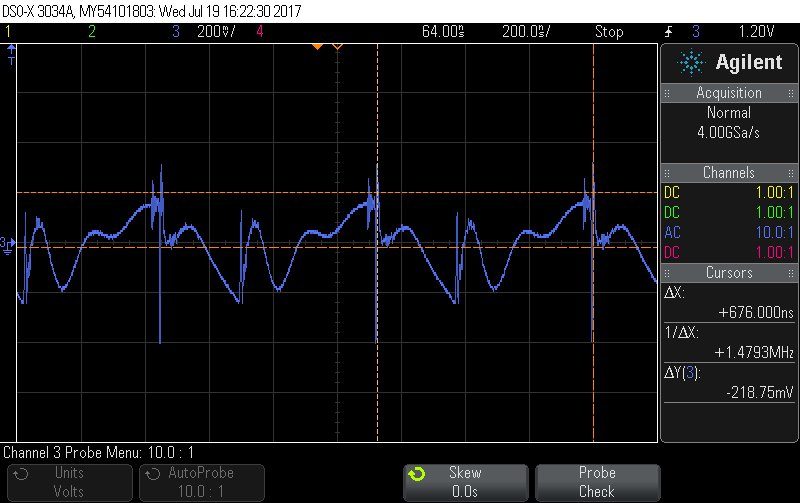The height and width of the screenshot is (503, 800).
Task: Click the 64.00ns delay readout
Action: (x=443, y=32)
